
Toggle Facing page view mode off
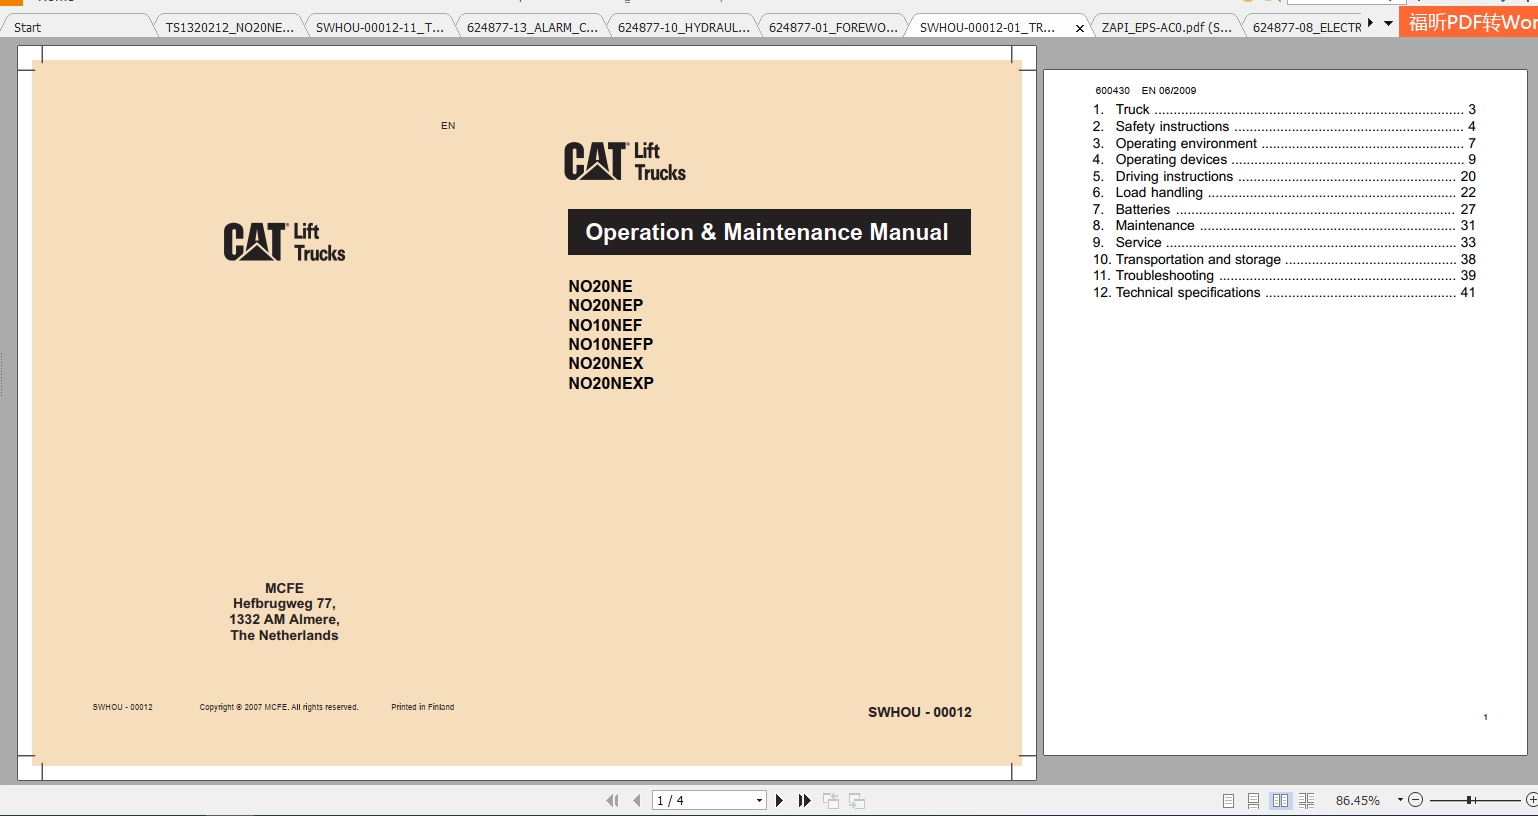[1281, 800]
